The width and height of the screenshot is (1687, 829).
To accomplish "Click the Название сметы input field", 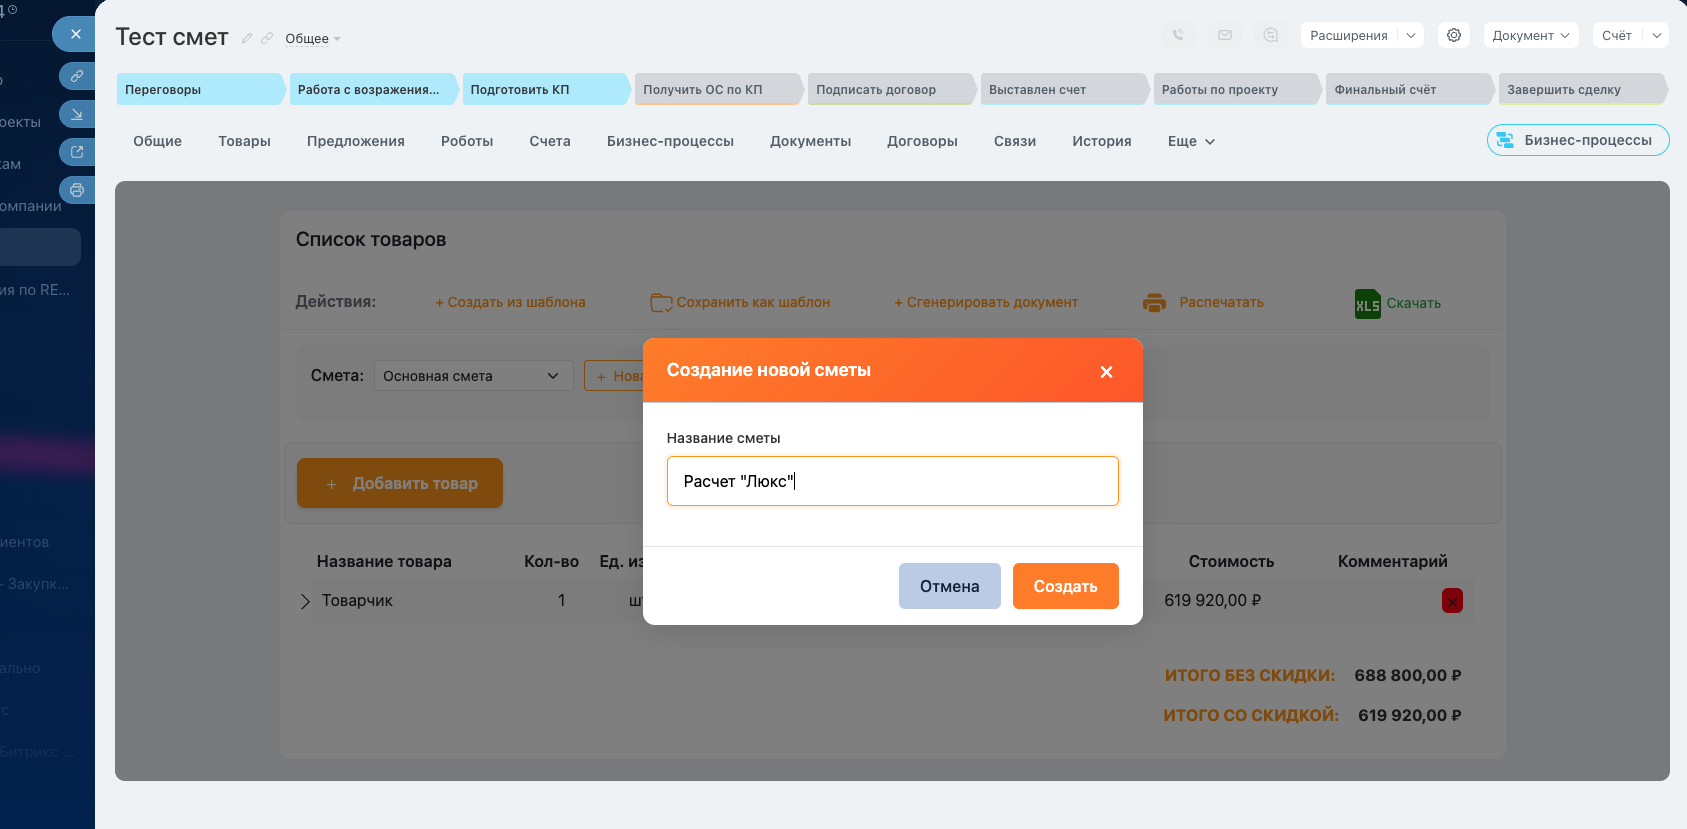I will tap(892, 481).
